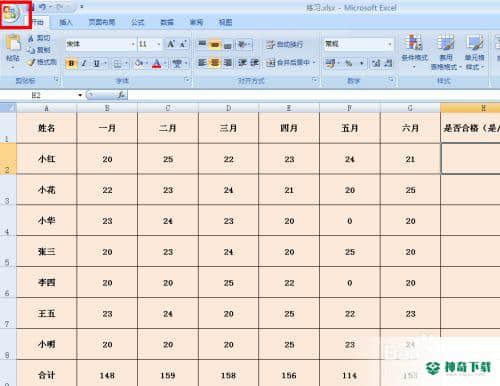This screenshot has width=500, height=386.
Task: Click the Redo icon in quick access toolbar
Action: point(59,7)
